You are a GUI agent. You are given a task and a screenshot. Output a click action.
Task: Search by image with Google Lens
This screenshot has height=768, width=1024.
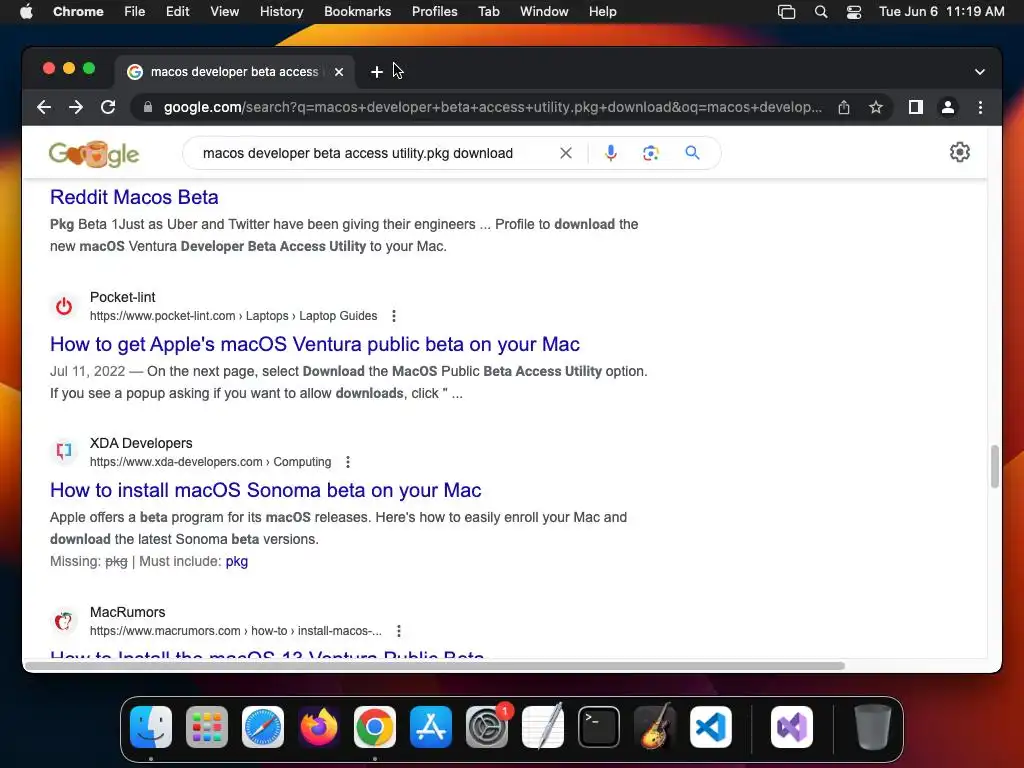(650, 153)
